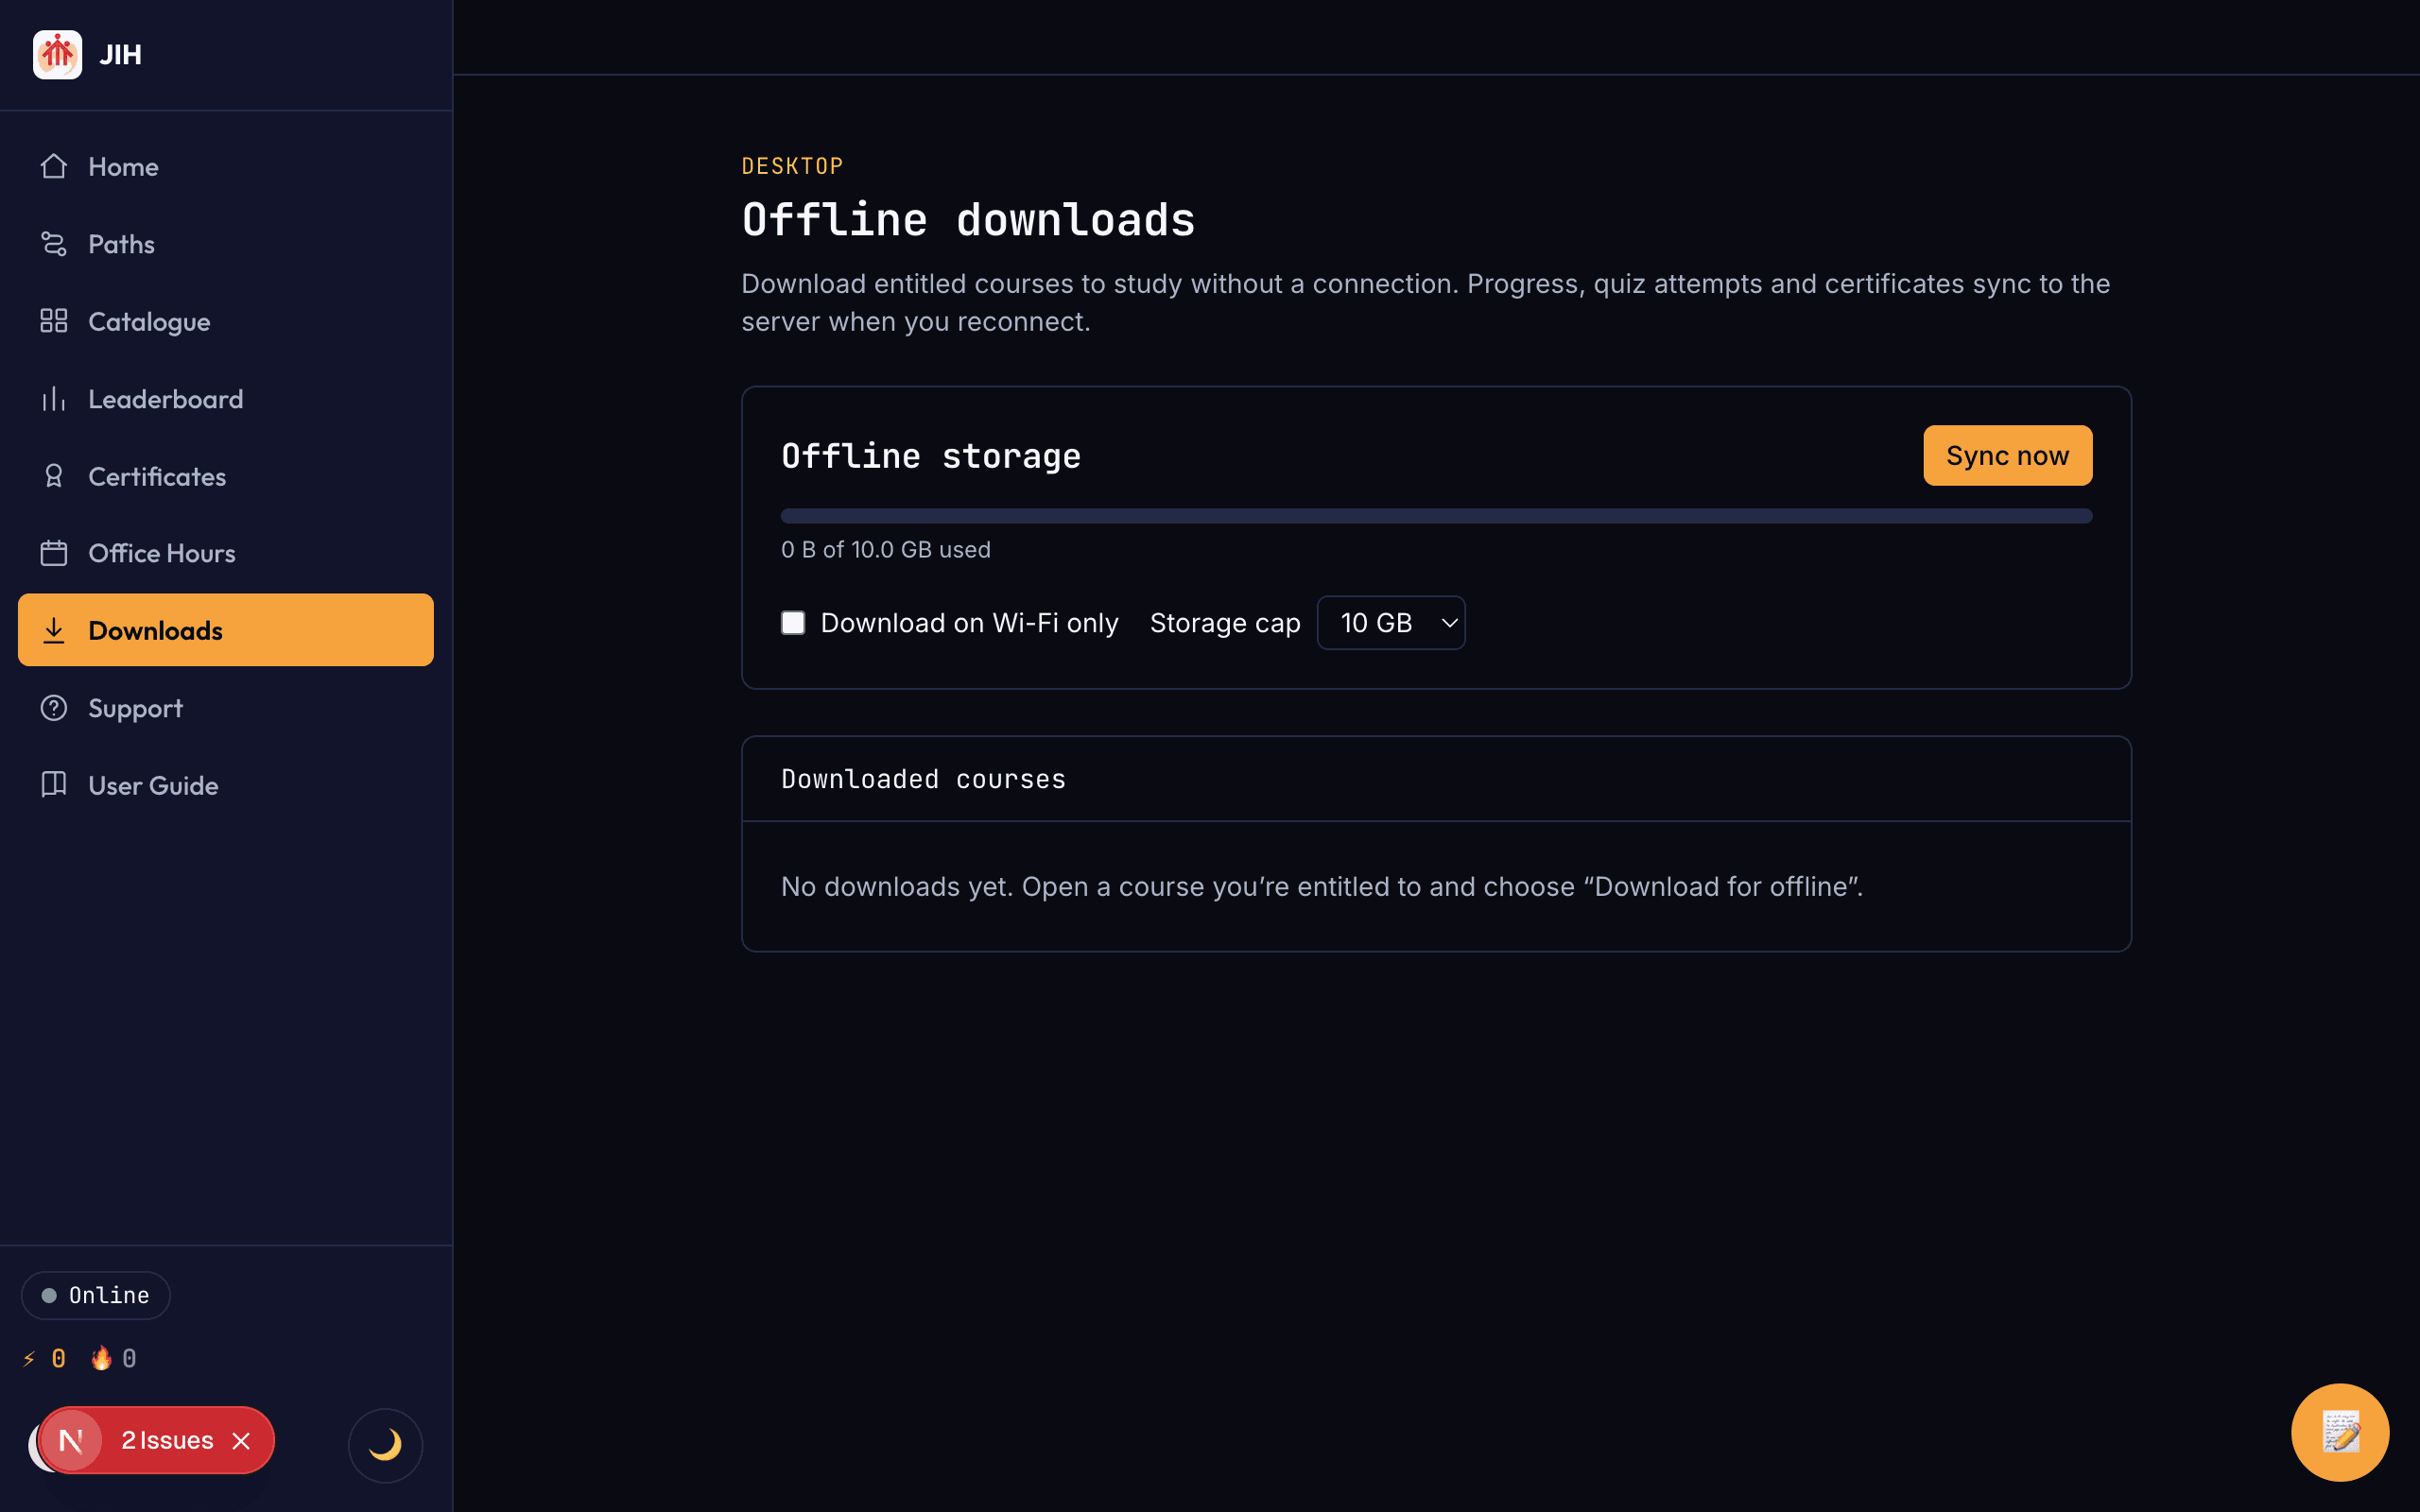Click the "Storage cap" label
Image resolution: width=2420 pixels, height=1512 pixels.
point(1225,623)
